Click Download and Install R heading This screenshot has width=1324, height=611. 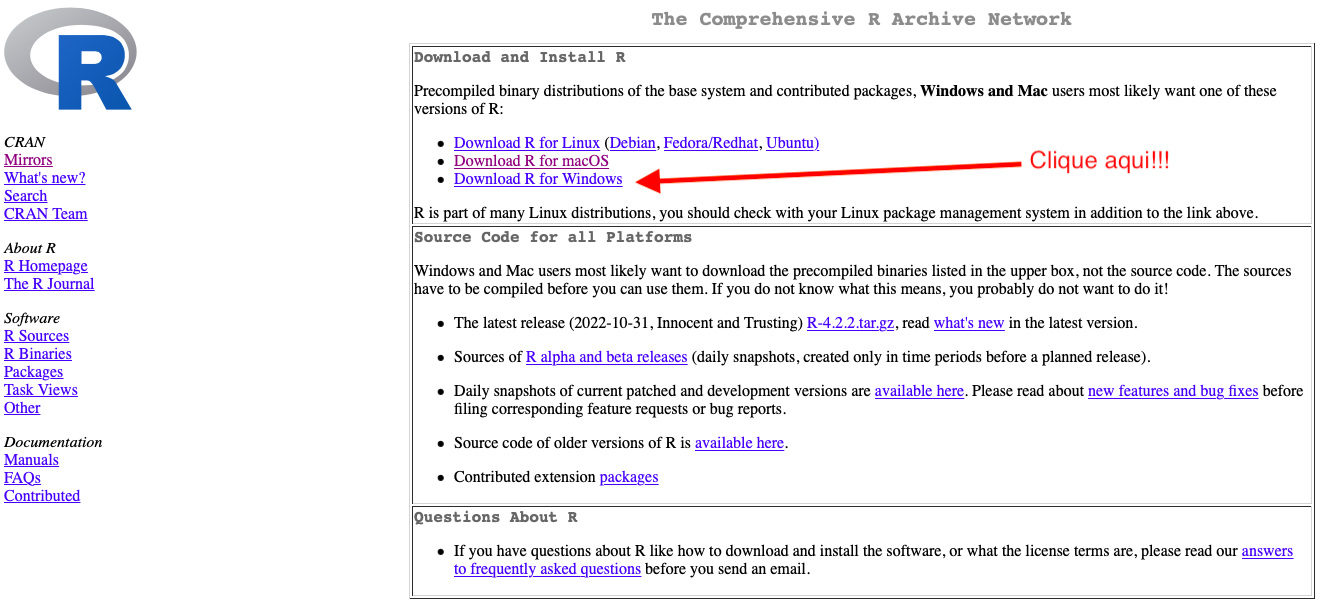click(x=520, y=57)
